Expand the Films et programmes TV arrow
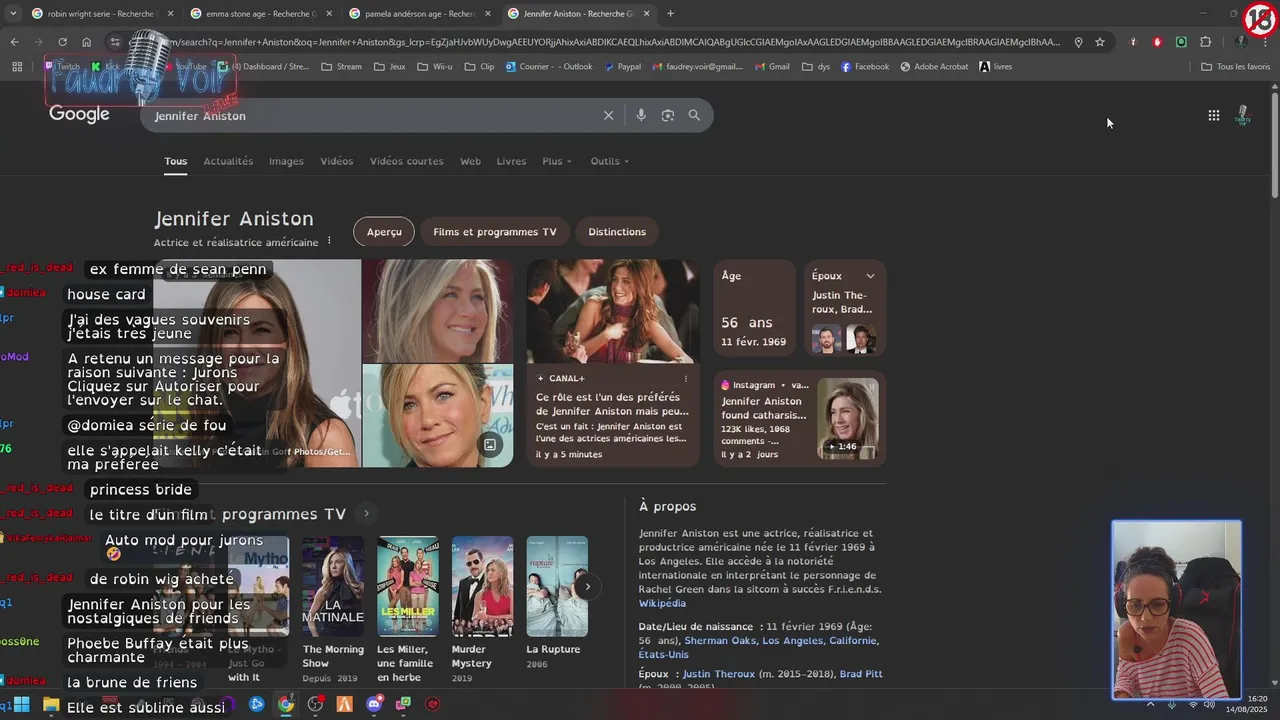1280x720 pixels. coord(366,514)
